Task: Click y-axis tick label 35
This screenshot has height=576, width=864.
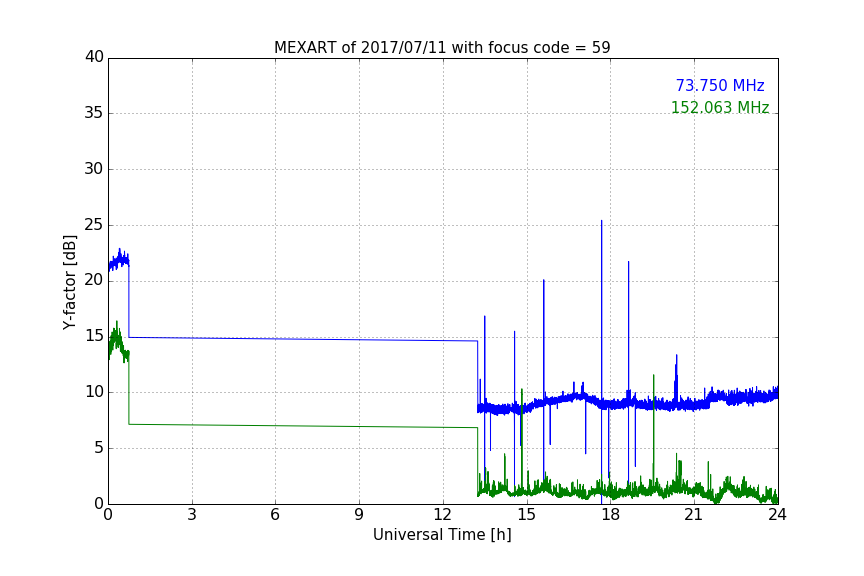Action: click(94, 113)
